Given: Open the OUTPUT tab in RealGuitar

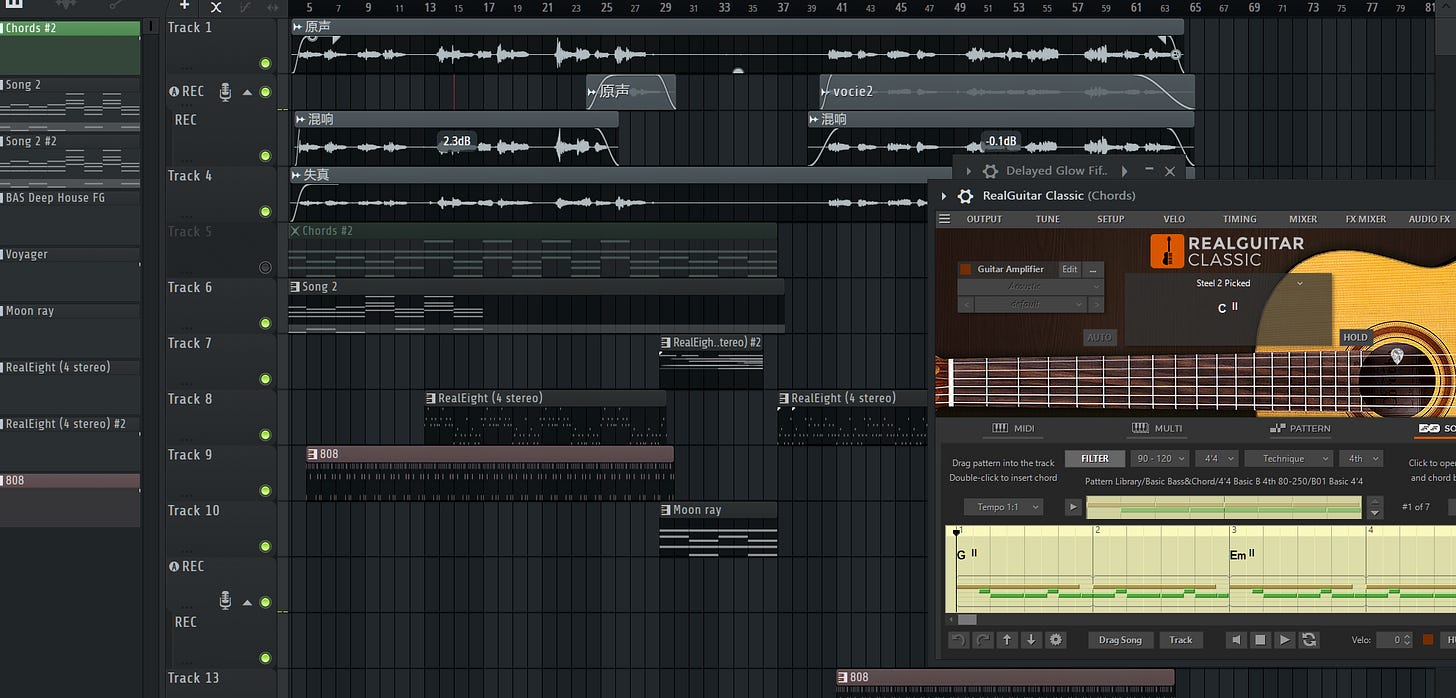Looking at the screenshot, I should click(984, 219).
